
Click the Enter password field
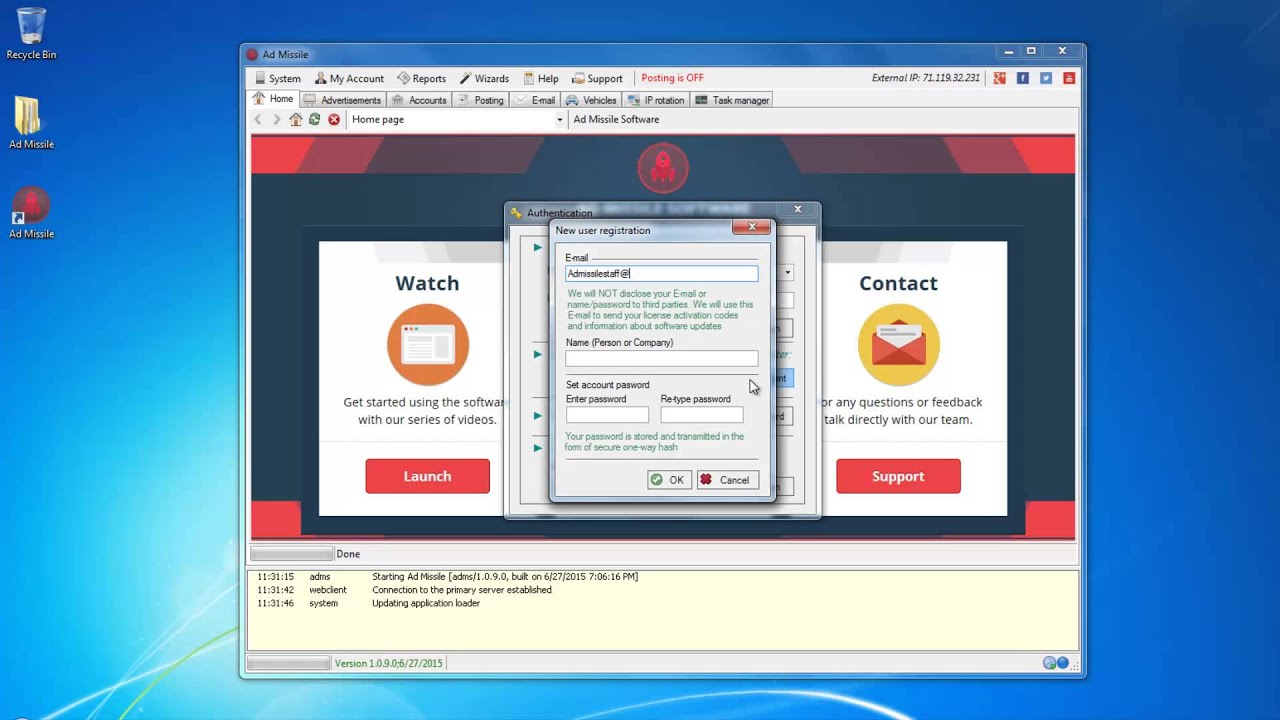coord(607,415)
